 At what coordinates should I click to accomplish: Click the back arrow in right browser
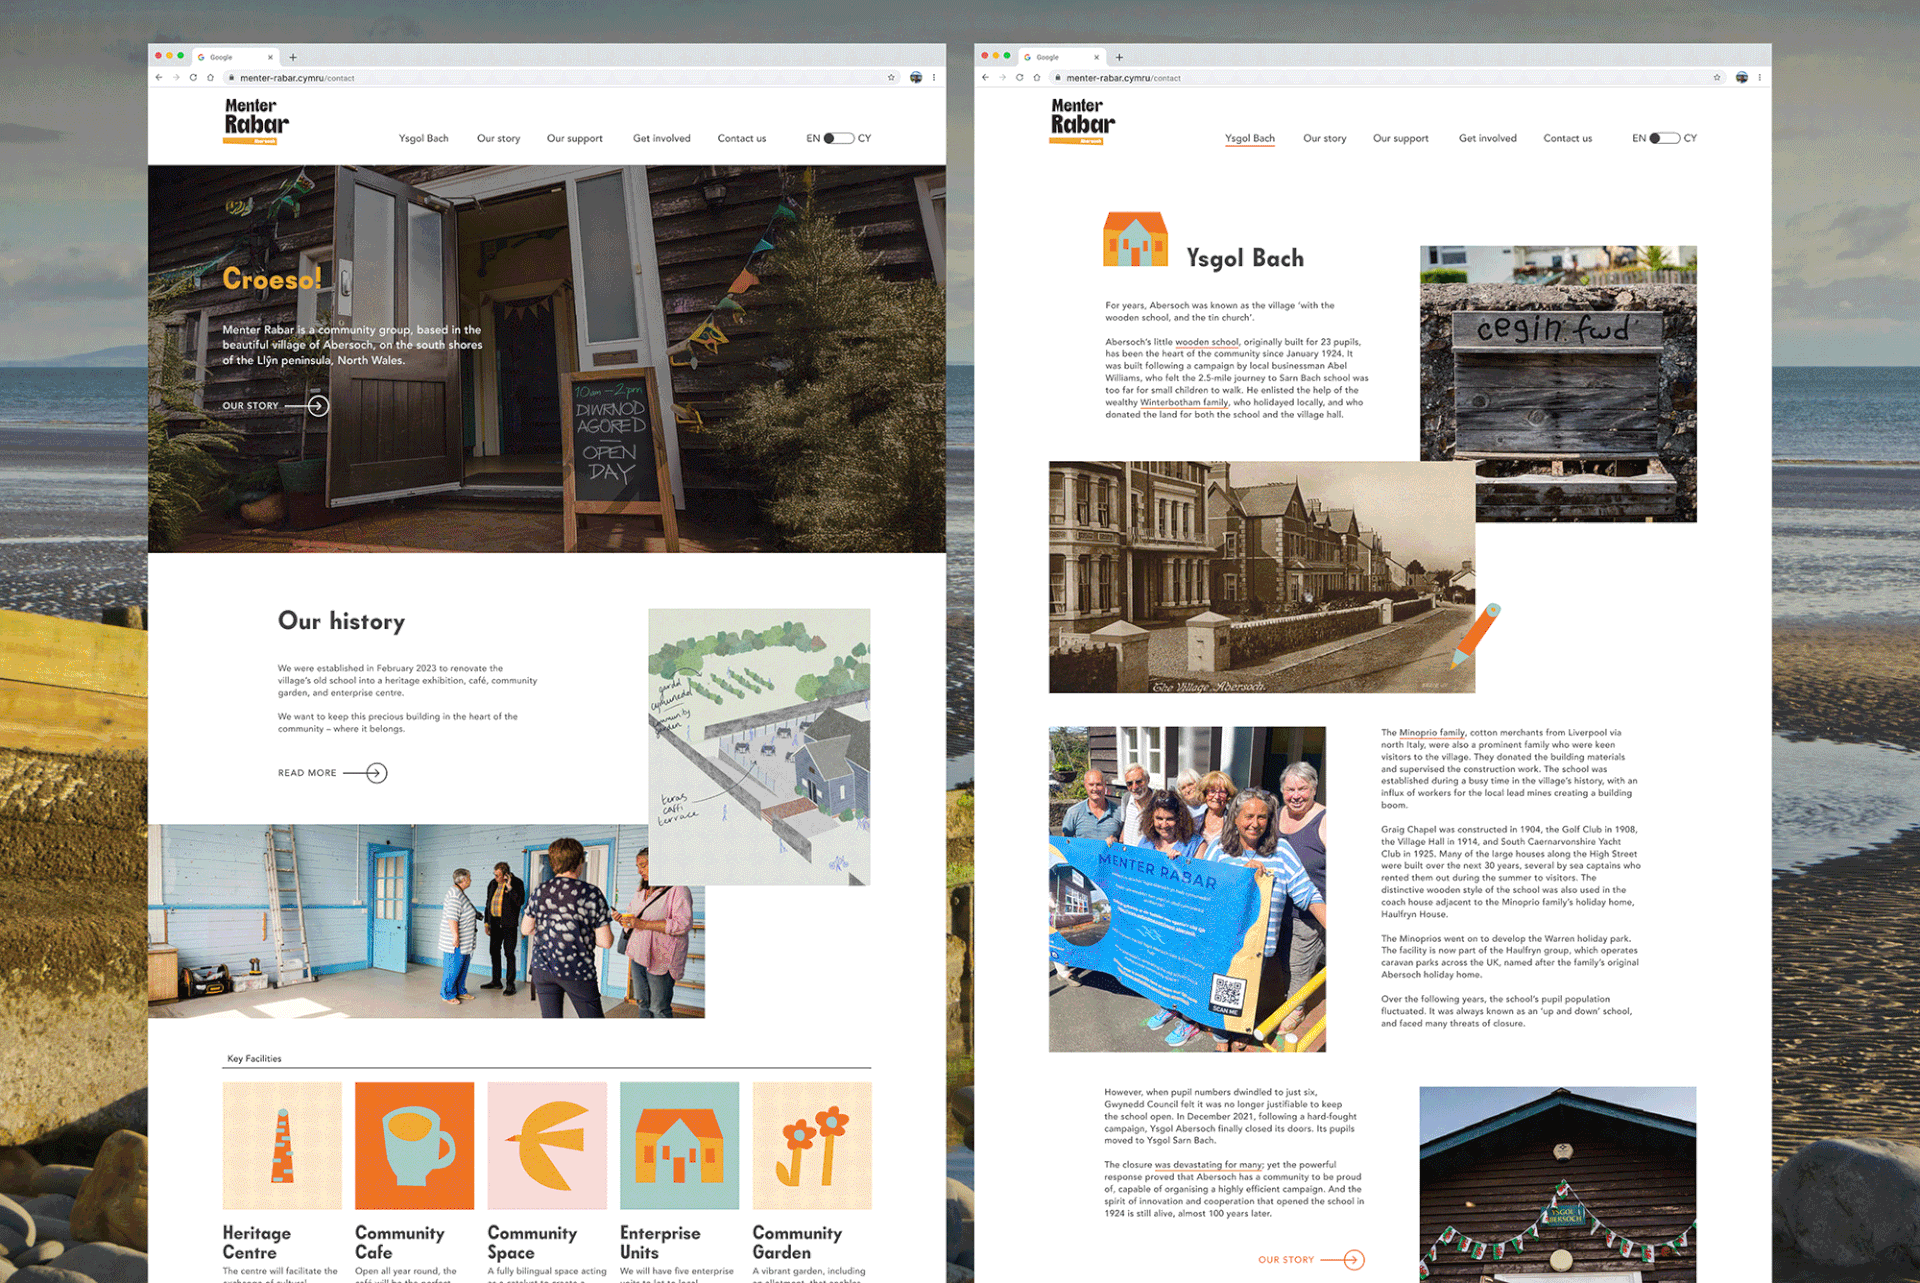(x=985, y=78)
